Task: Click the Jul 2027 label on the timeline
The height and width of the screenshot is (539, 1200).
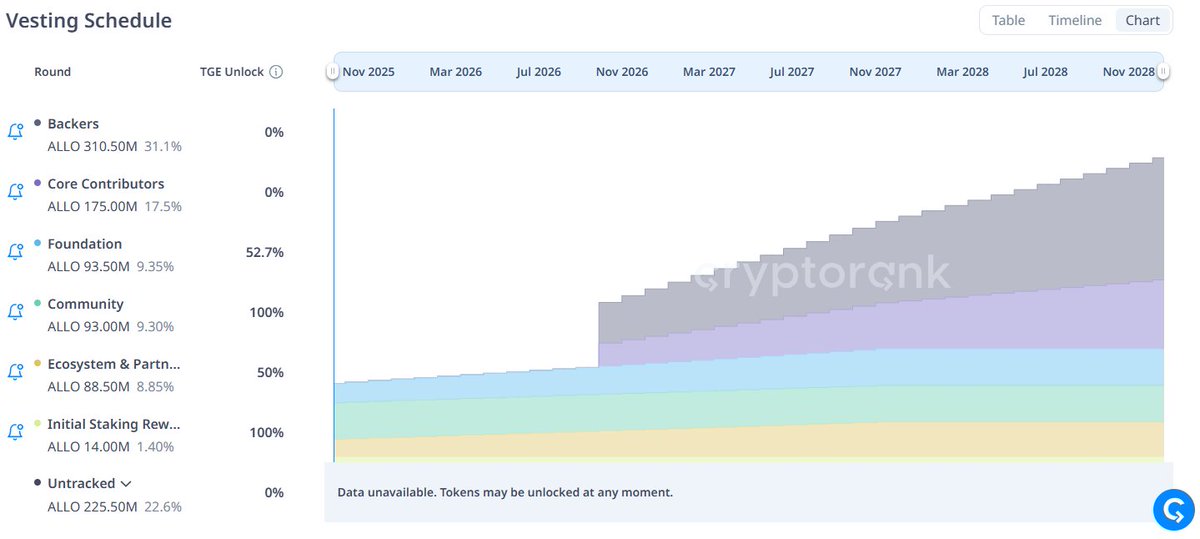Action: coord(792,72)
